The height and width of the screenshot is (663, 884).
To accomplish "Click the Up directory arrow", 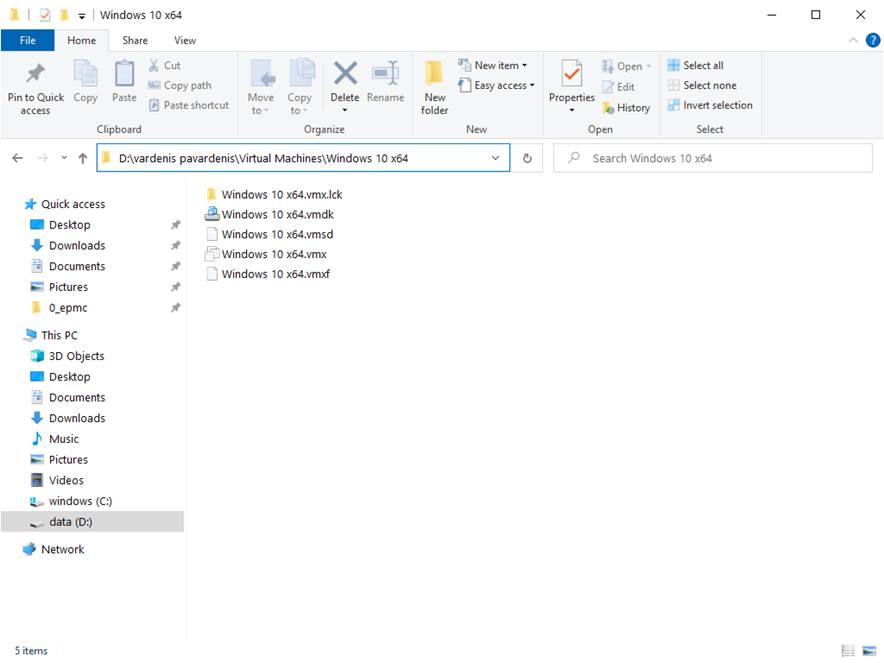I will click(83, 158).
